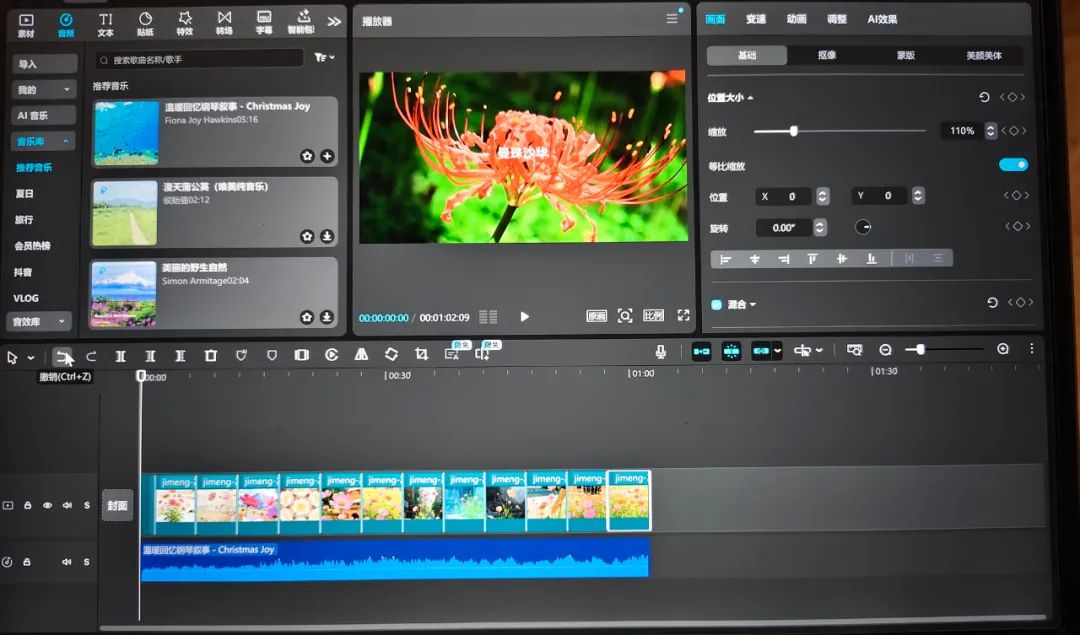Open the AI 音乐 section
The height and width of the screenshot is (635, 1080).
pyautogui.click(x=44, y=115)
